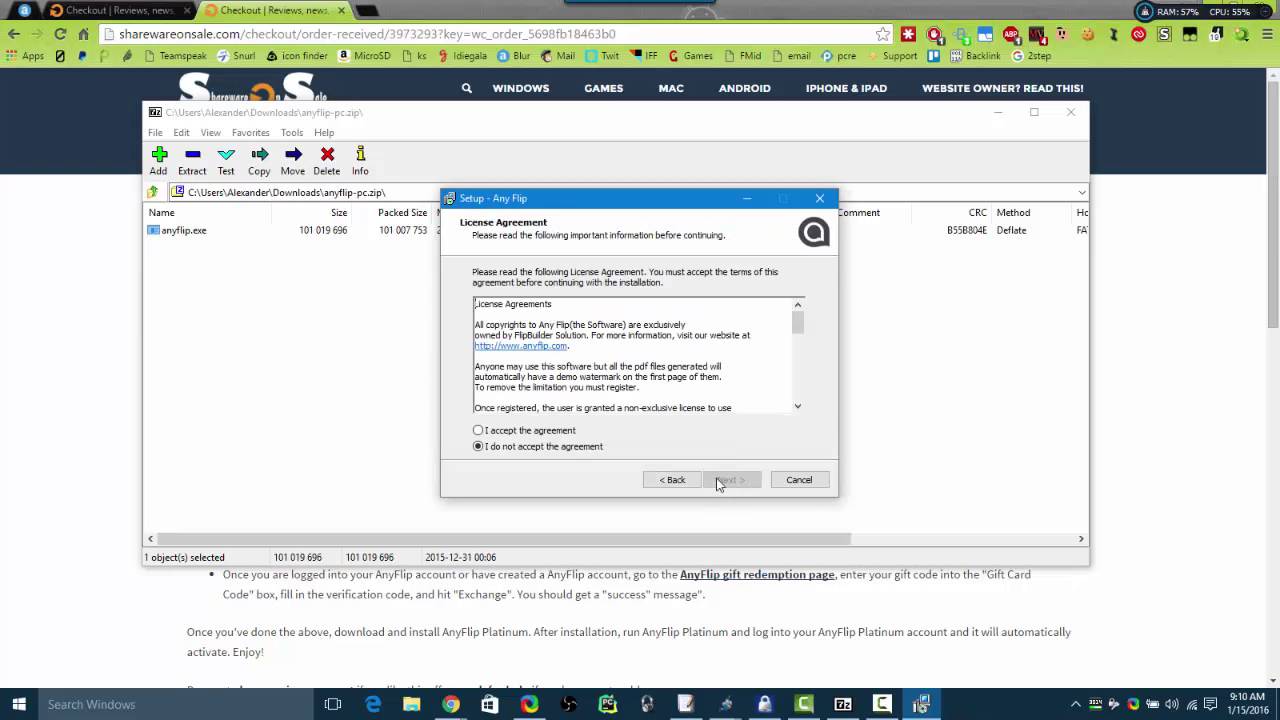
Task: Open File Explorer from taskbar
Action: coord(411,704)
